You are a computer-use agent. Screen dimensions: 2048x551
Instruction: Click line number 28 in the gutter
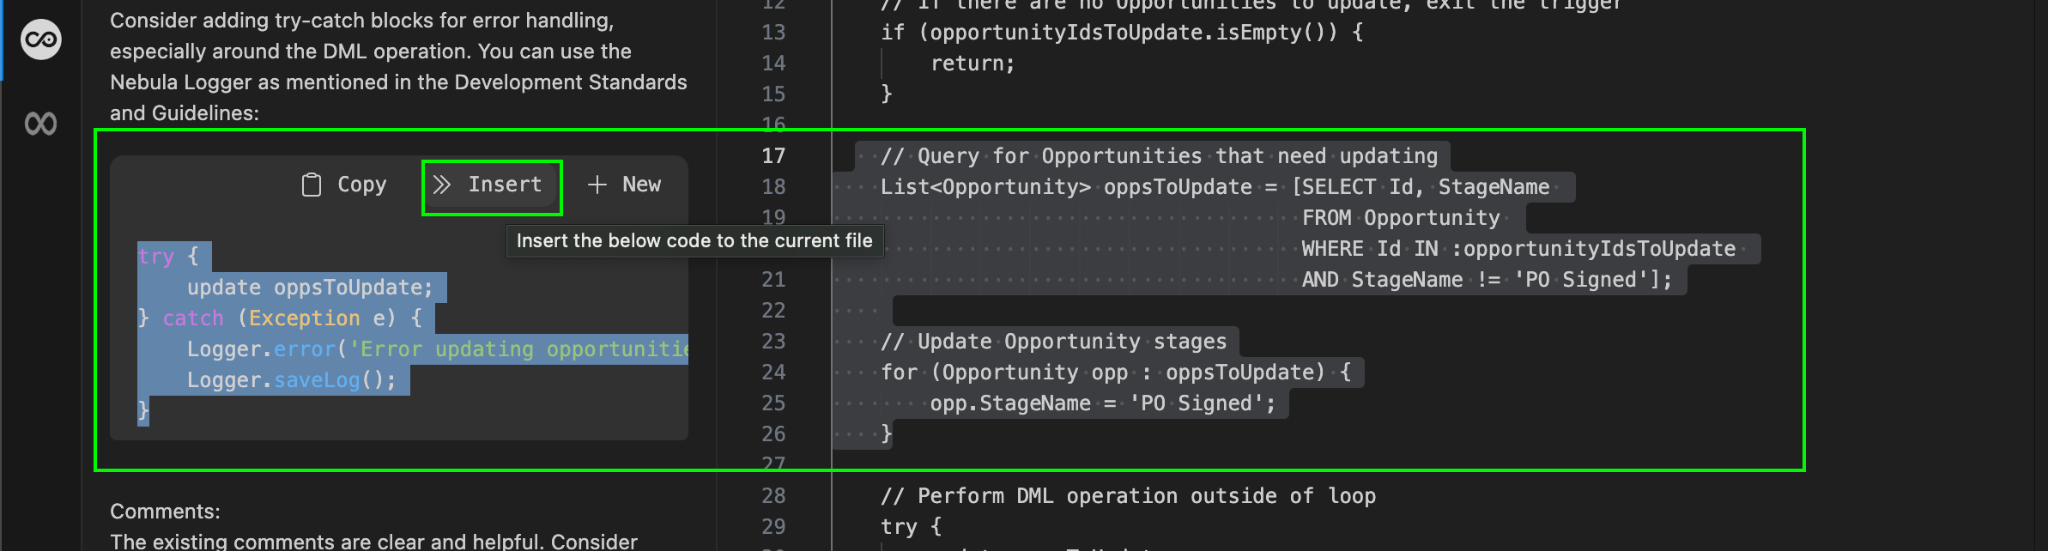pyautogui.click(x=773, y=496)
